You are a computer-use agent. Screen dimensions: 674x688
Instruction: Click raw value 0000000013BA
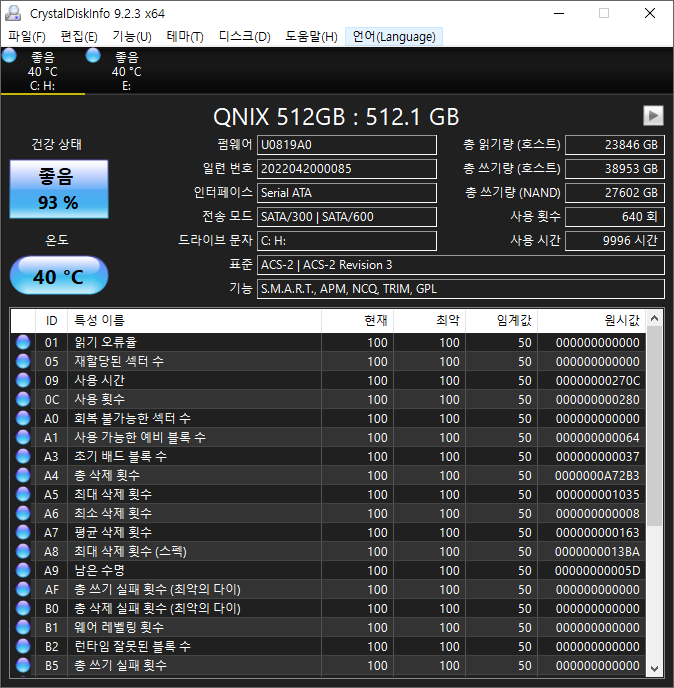[597, 552]
